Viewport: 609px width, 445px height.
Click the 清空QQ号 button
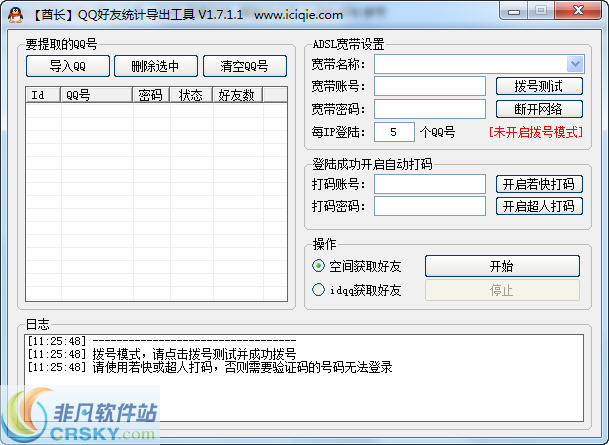[245, 66]
